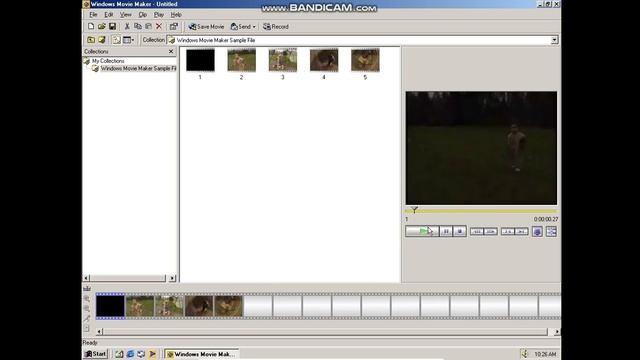Click the Windows Movie Maker taskbar button
The height and width of the screenshot is (360, 640).
click(201, 354)
